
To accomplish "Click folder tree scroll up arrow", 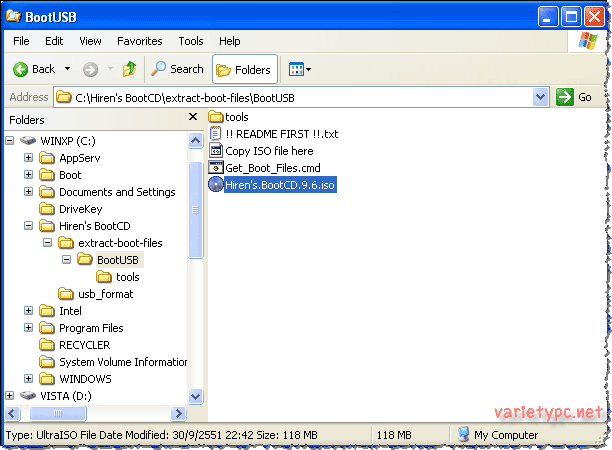I will point(195,140).
